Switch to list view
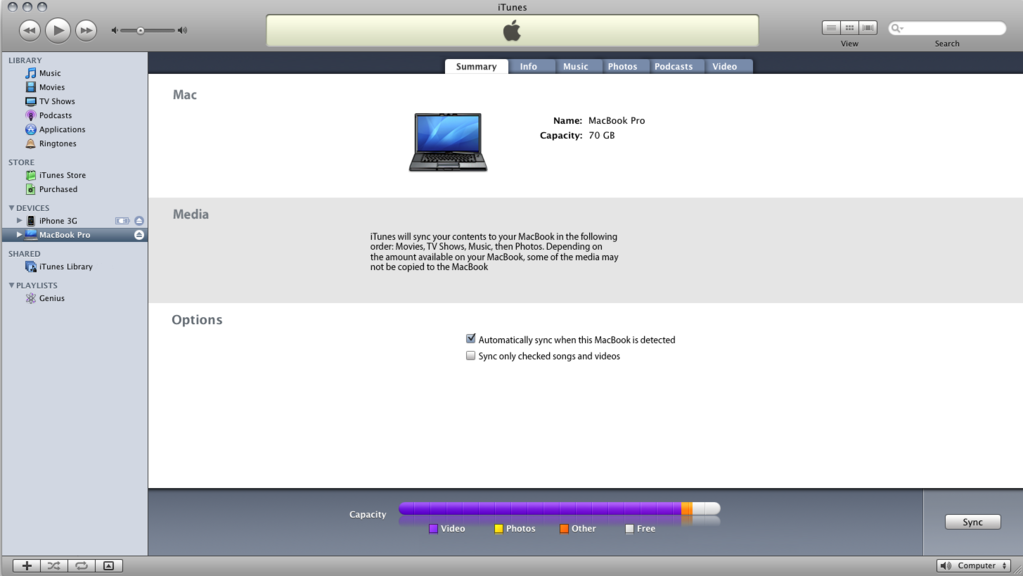 tap(831, 27)
